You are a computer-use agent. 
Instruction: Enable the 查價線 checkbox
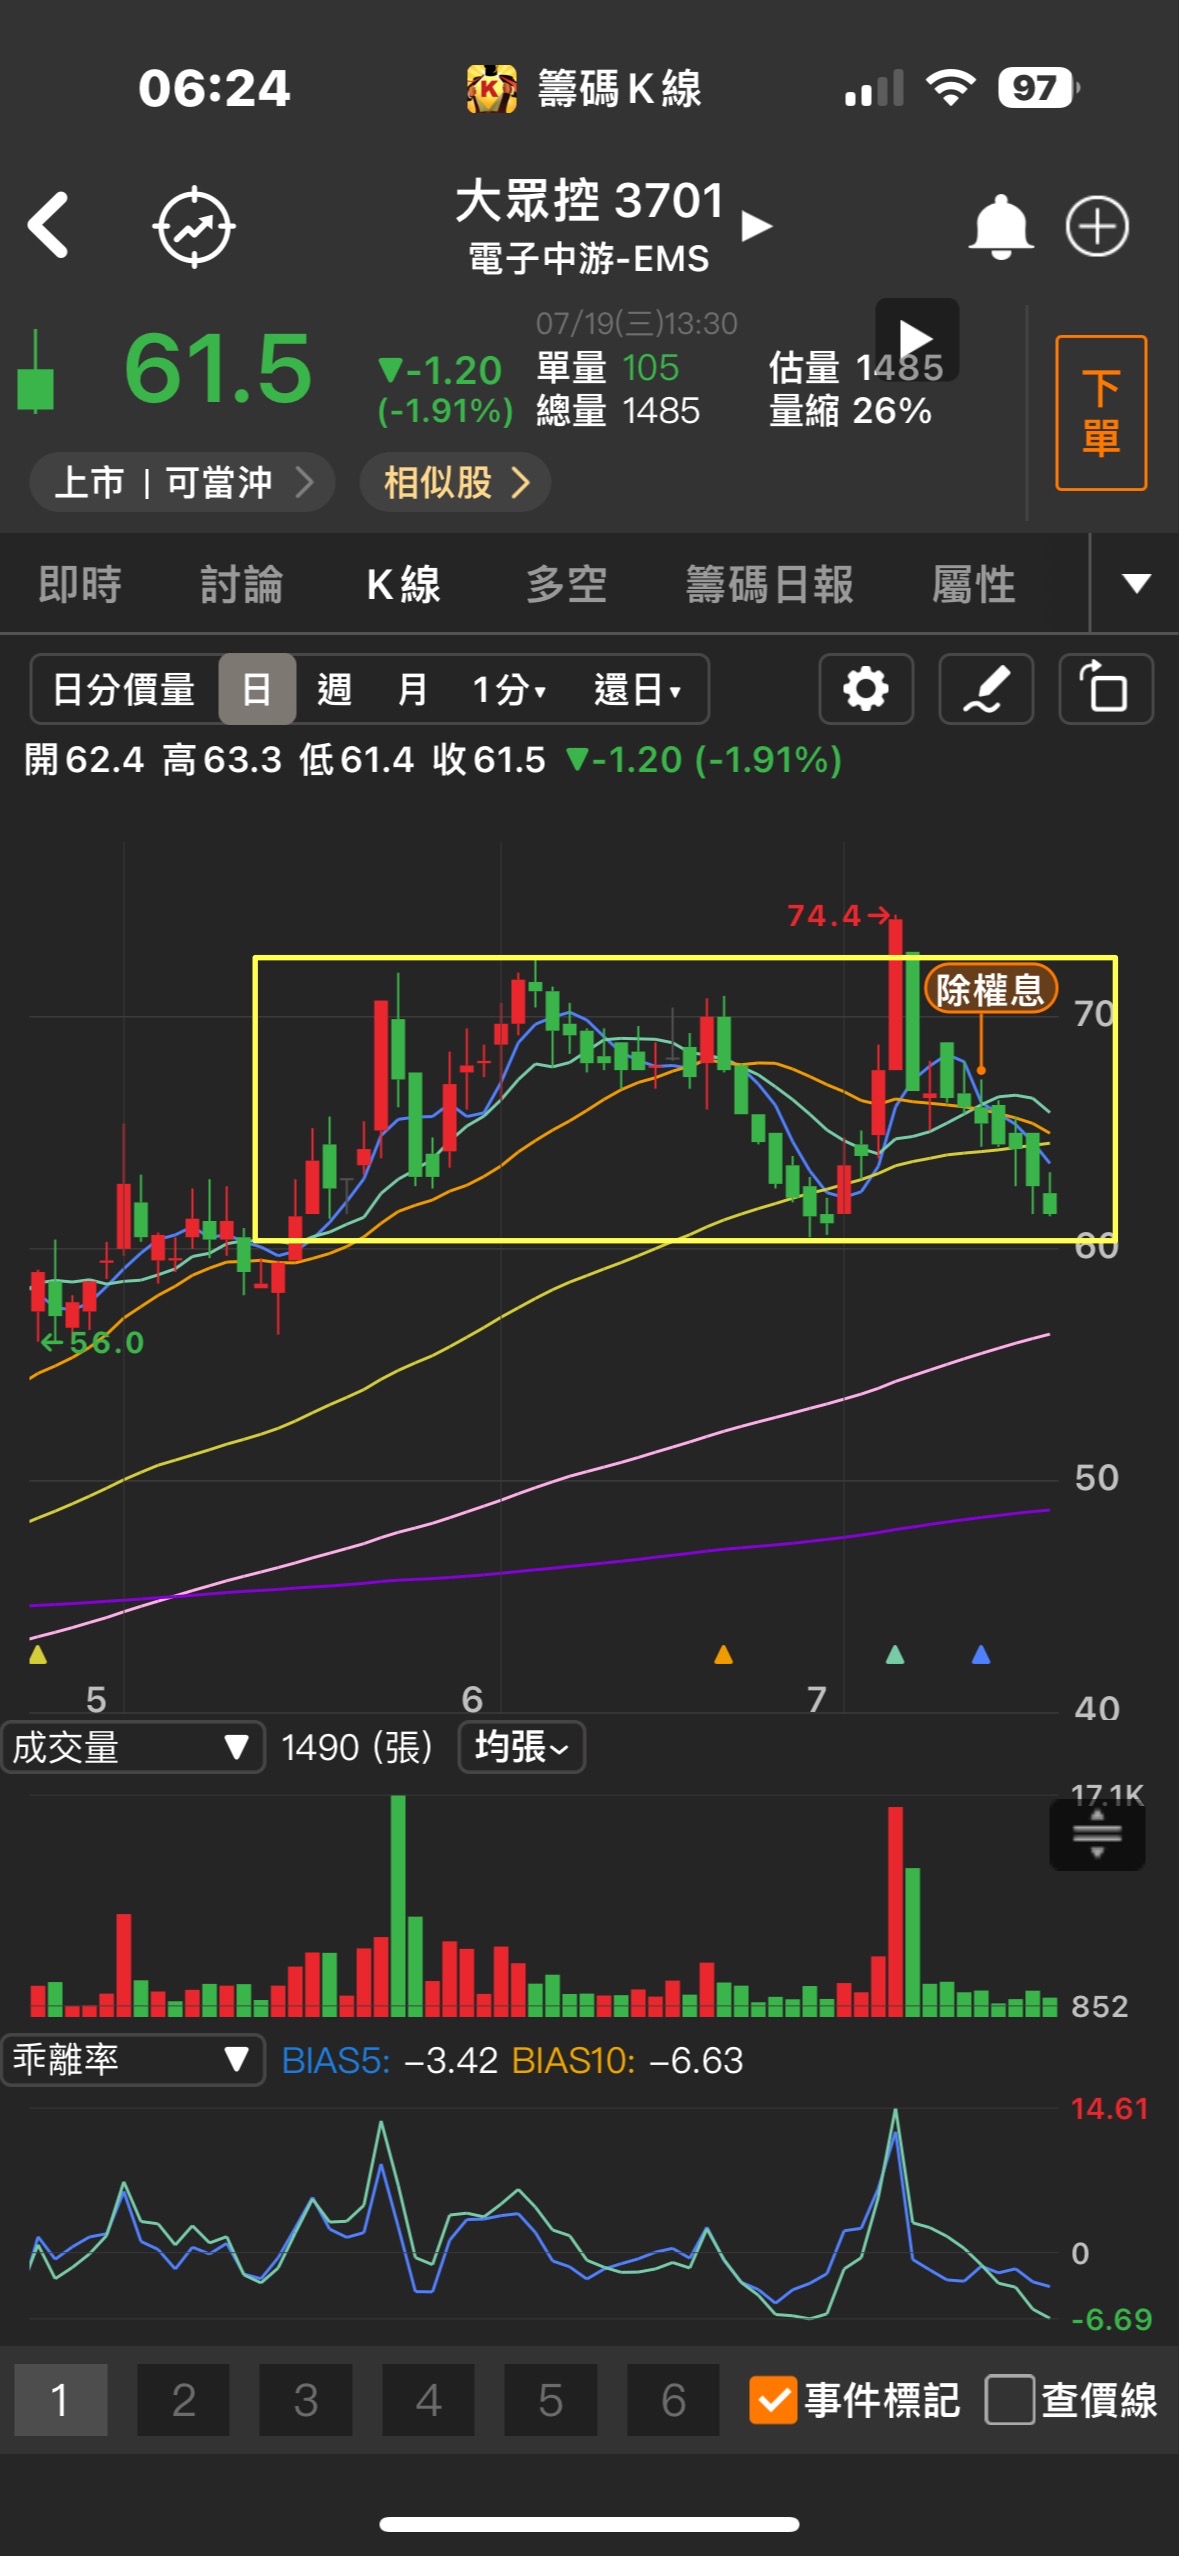[1009, 2400]
